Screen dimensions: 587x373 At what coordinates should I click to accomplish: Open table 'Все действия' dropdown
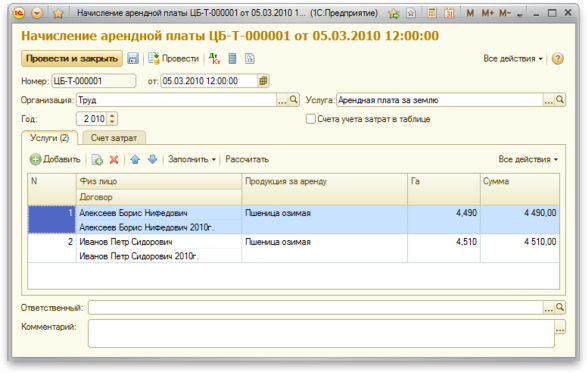click(528, 160)
